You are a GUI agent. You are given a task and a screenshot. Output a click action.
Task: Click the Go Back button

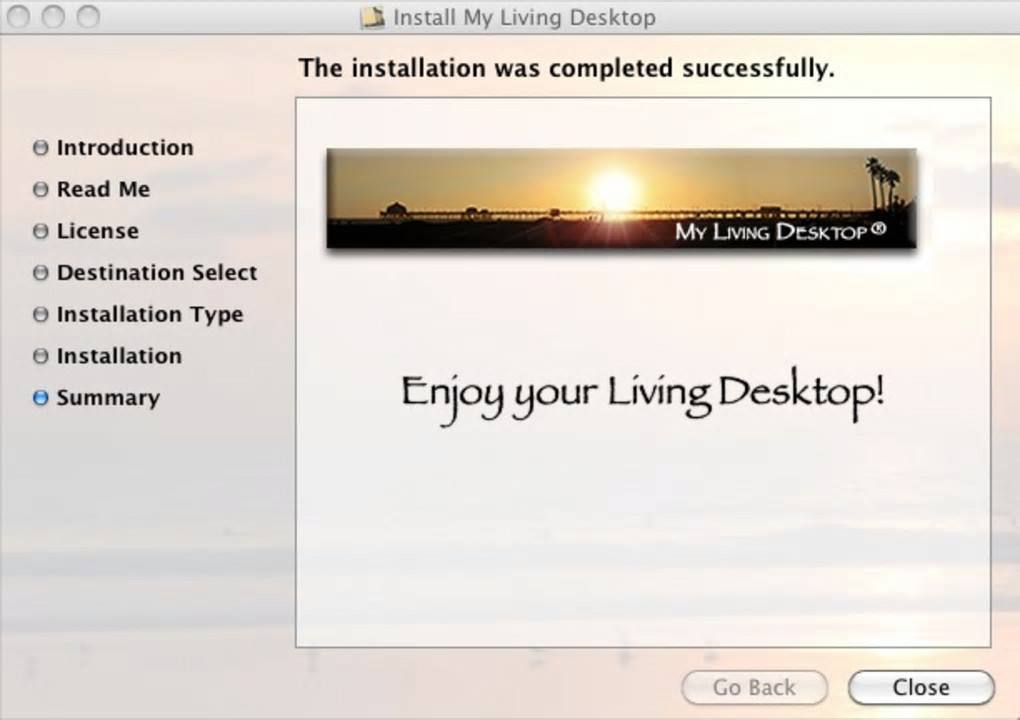point(755,687)
